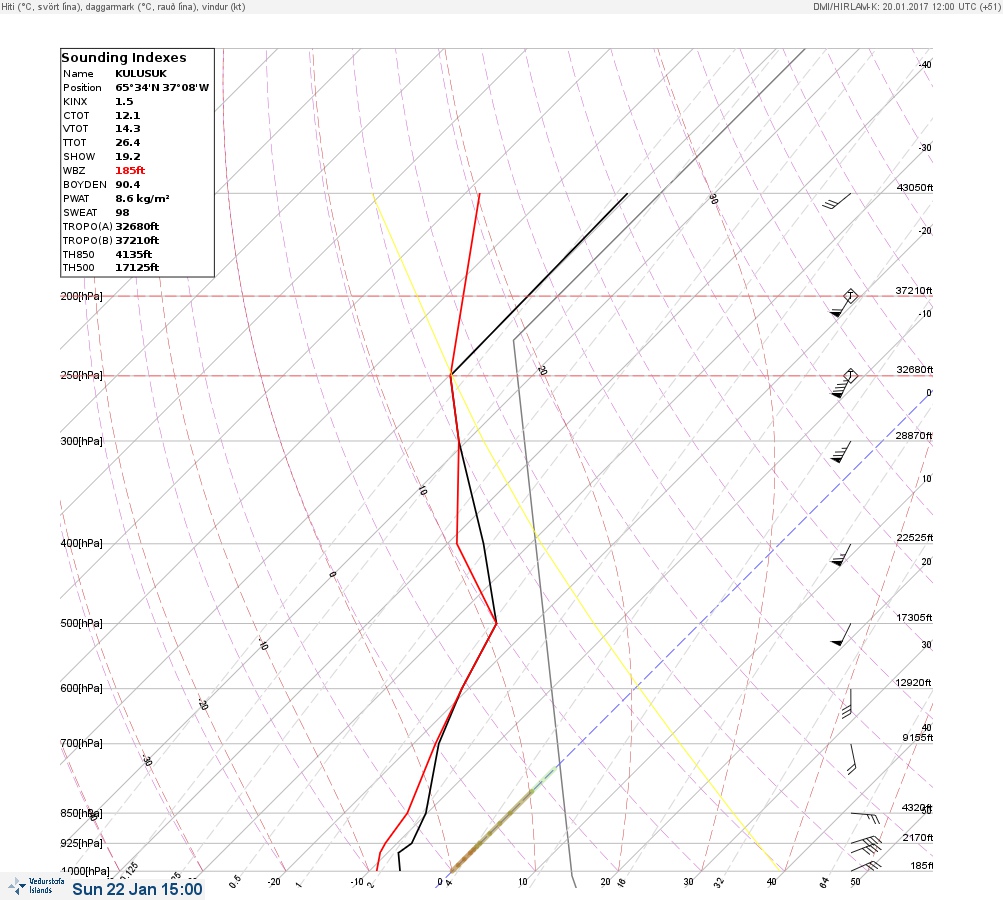Click the wind barb at 43050ft
Viewport: 1003px width, 900px height.
pyautogui.click(x=836, y=201)
